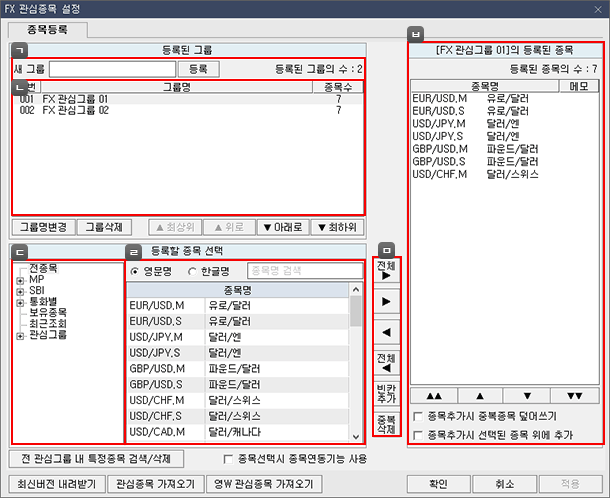Click the item list scrollbar up arrow
610x498 pixels.
tap(356, 290)
